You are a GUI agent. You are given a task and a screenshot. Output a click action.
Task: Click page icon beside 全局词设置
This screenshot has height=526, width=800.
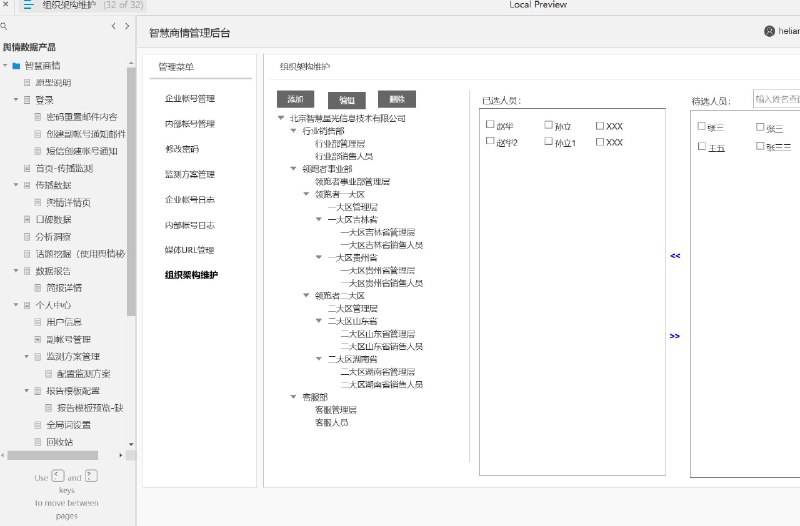[38, 424]
